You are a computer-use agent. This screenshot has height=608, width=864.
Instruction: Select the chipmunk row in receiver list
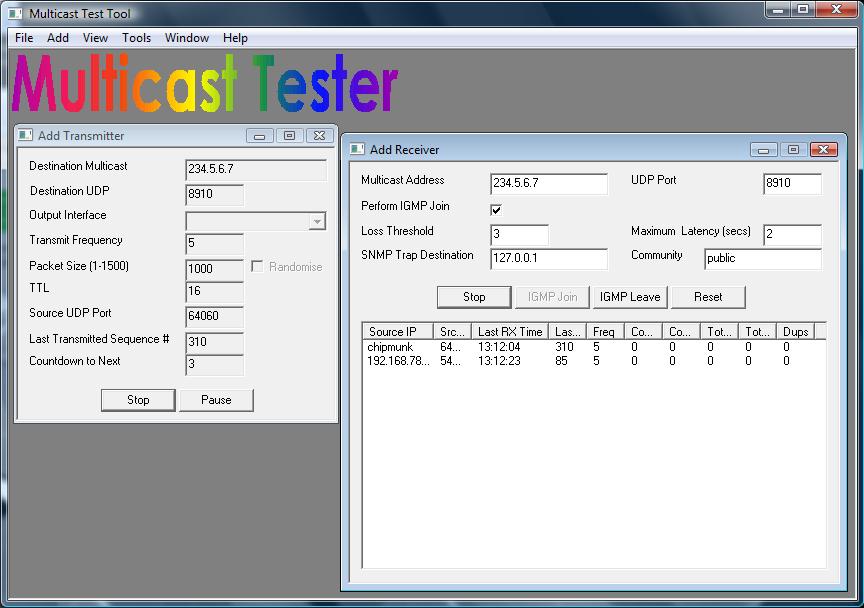[594, 347]
